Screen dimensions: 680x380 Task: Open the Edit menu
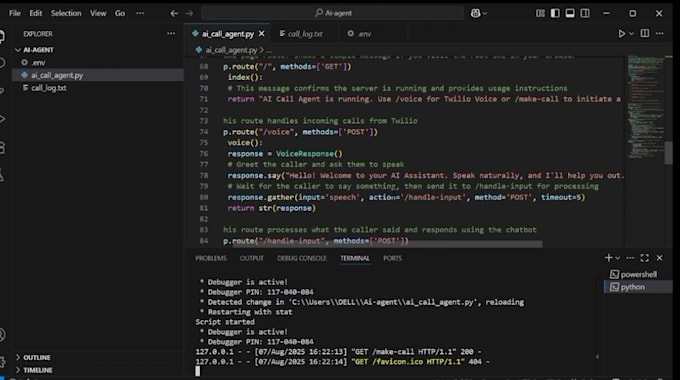36,13
